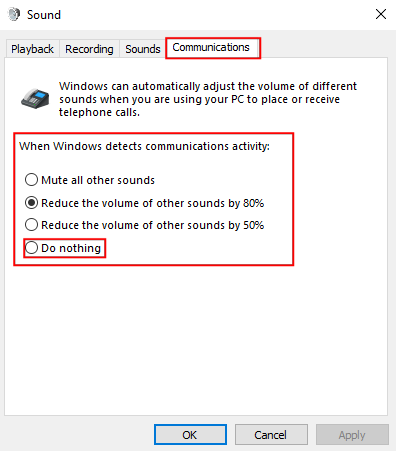Choose the Mute all other sounds circle
This screenshot has height=451, width=396.
pyautogui.click(x=31, y=180)
